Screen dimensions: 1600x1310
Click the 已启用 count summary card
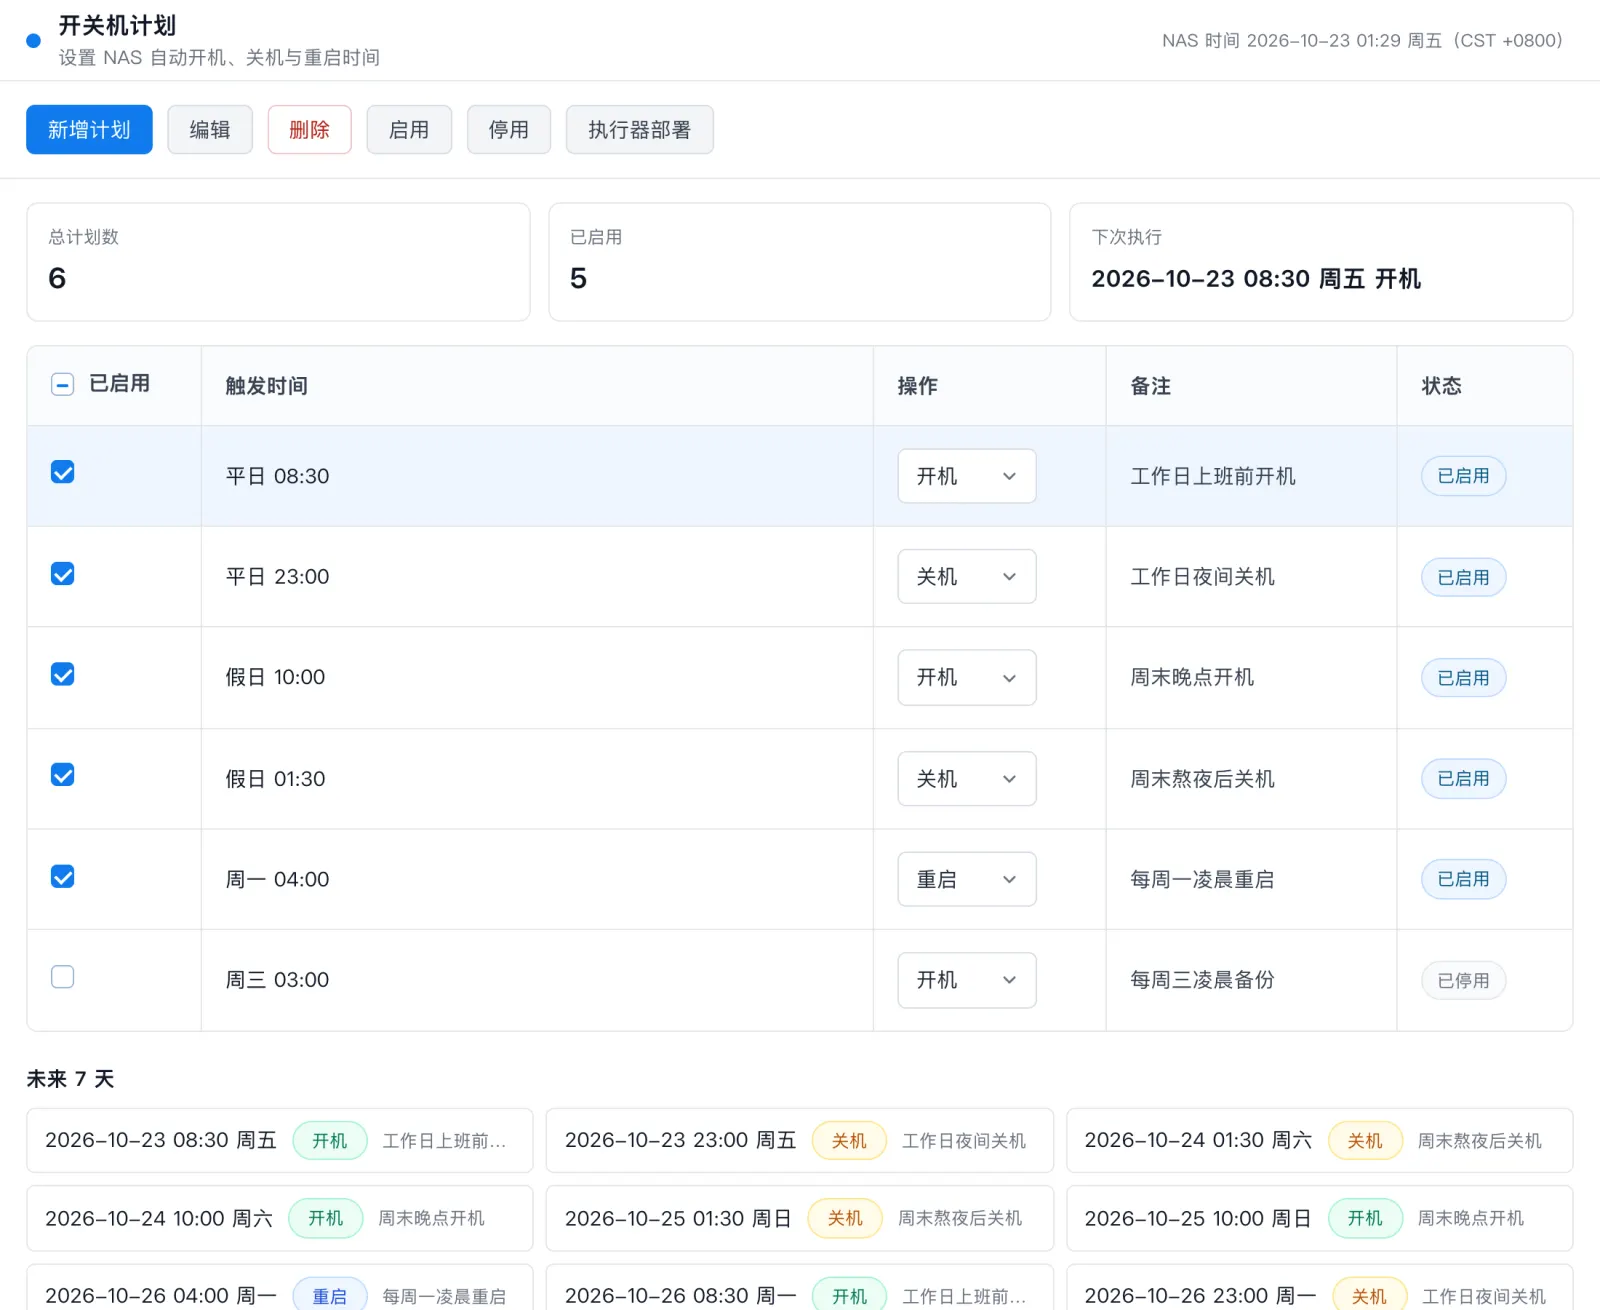[800, 262]
